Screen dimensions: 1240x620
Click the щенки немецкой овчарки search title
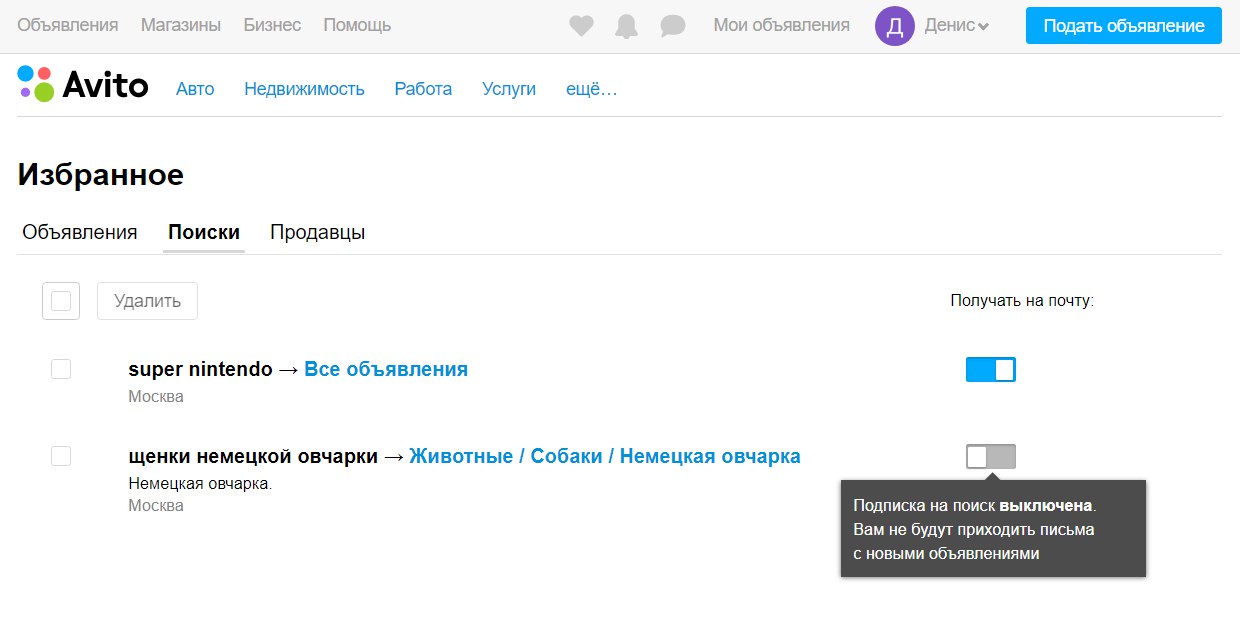(x=253, y=456)
